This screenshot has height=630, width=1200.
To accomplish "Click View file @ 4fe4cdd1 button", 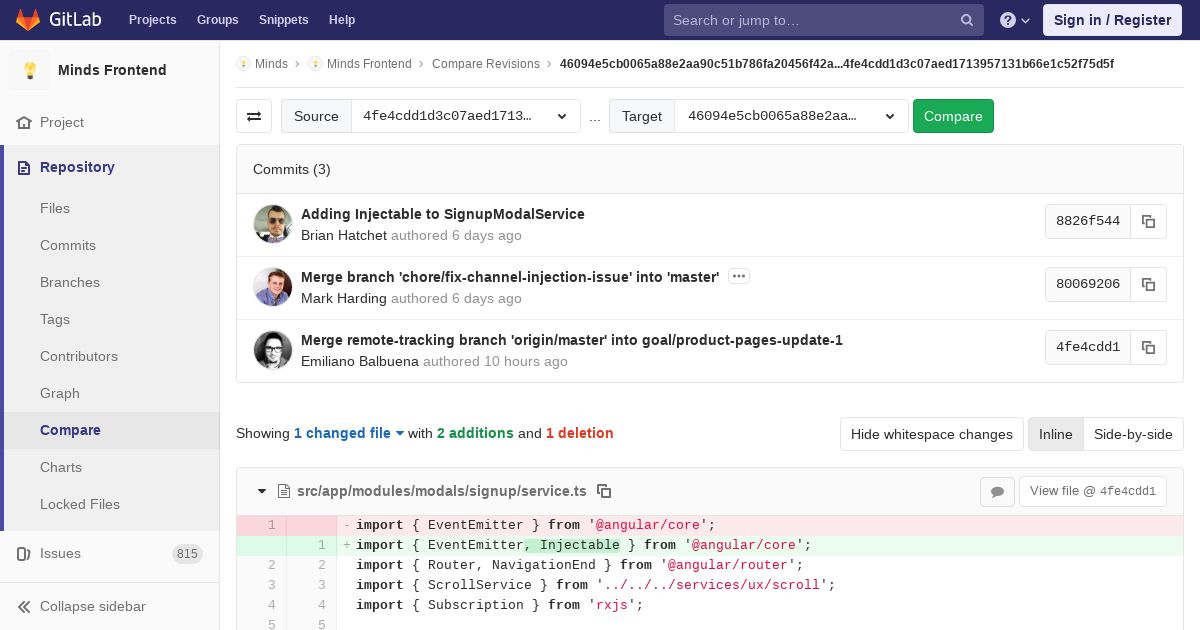I will 1093,491.
